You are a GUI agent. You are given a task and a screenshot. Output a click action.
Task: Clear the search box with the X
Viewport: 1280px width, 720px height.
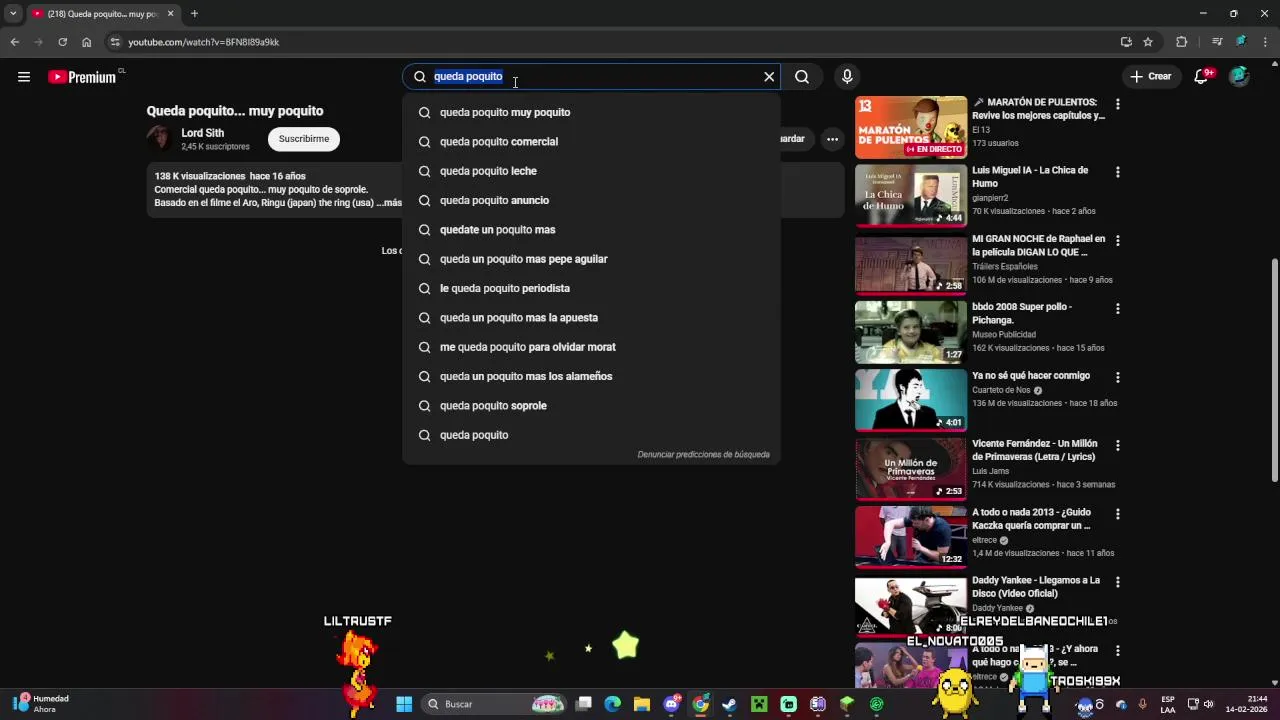[769, 77]
